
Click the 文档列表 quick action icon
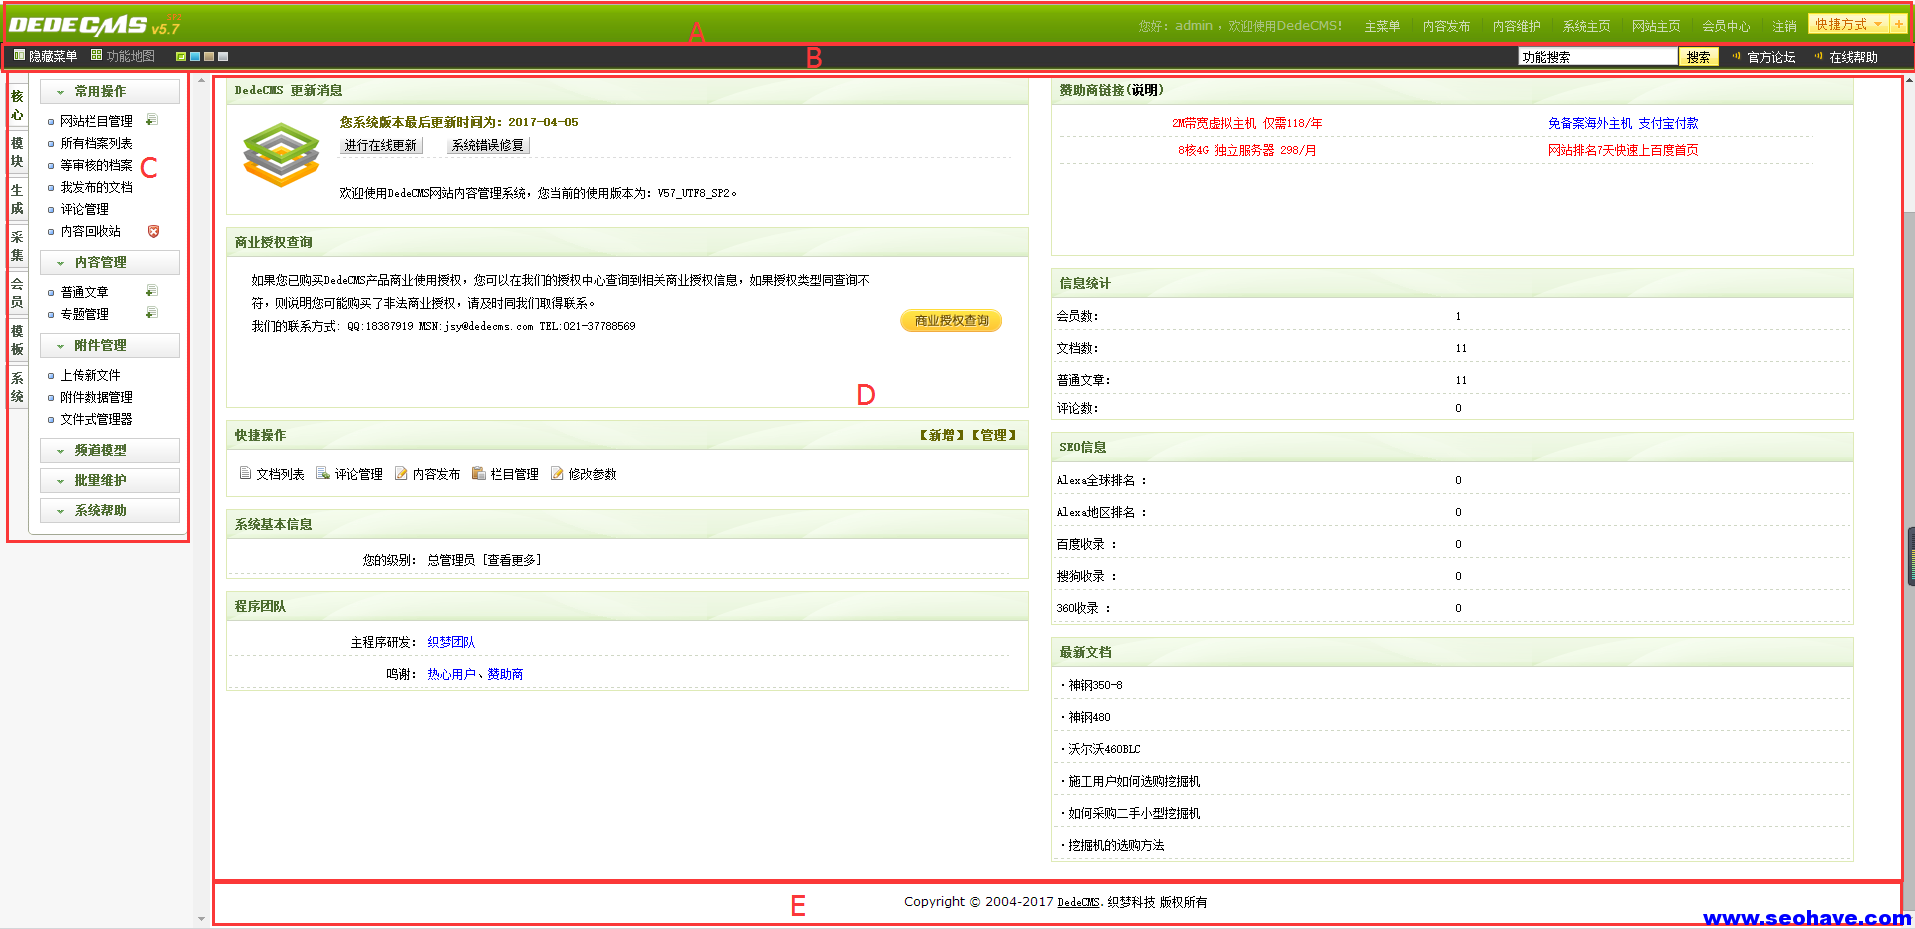tap(245, 473)
